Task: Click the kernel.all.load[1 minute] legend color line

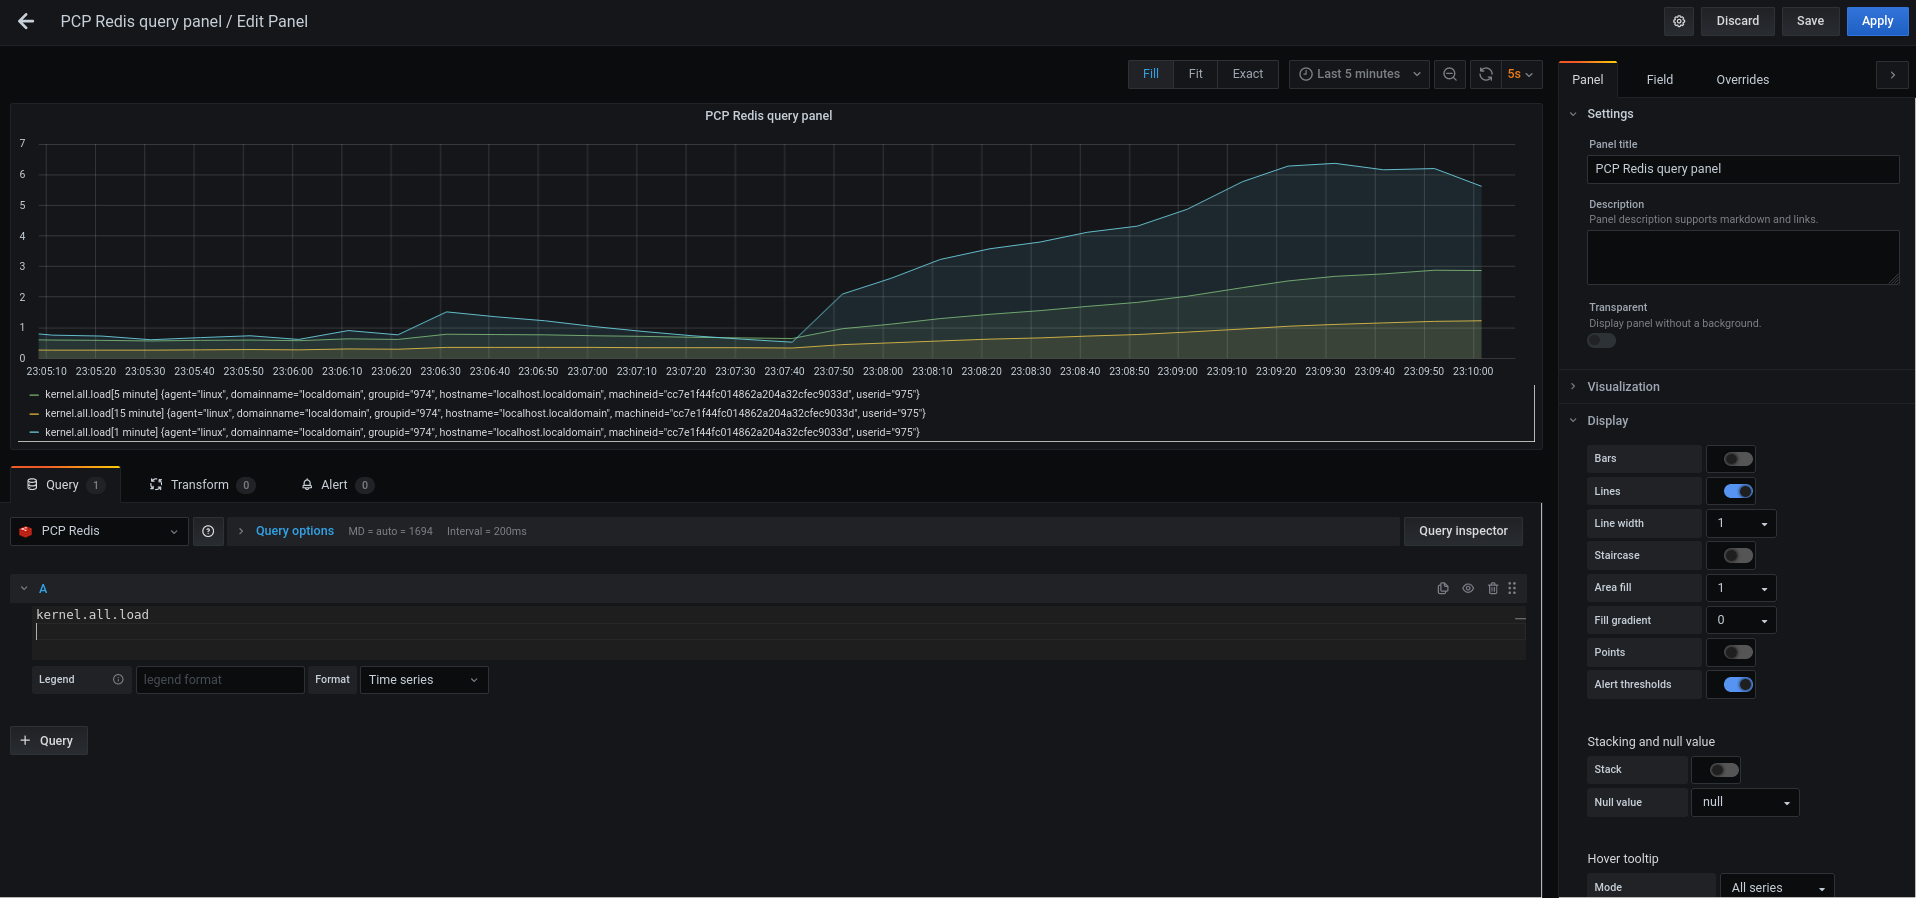Action: (35, 433)
